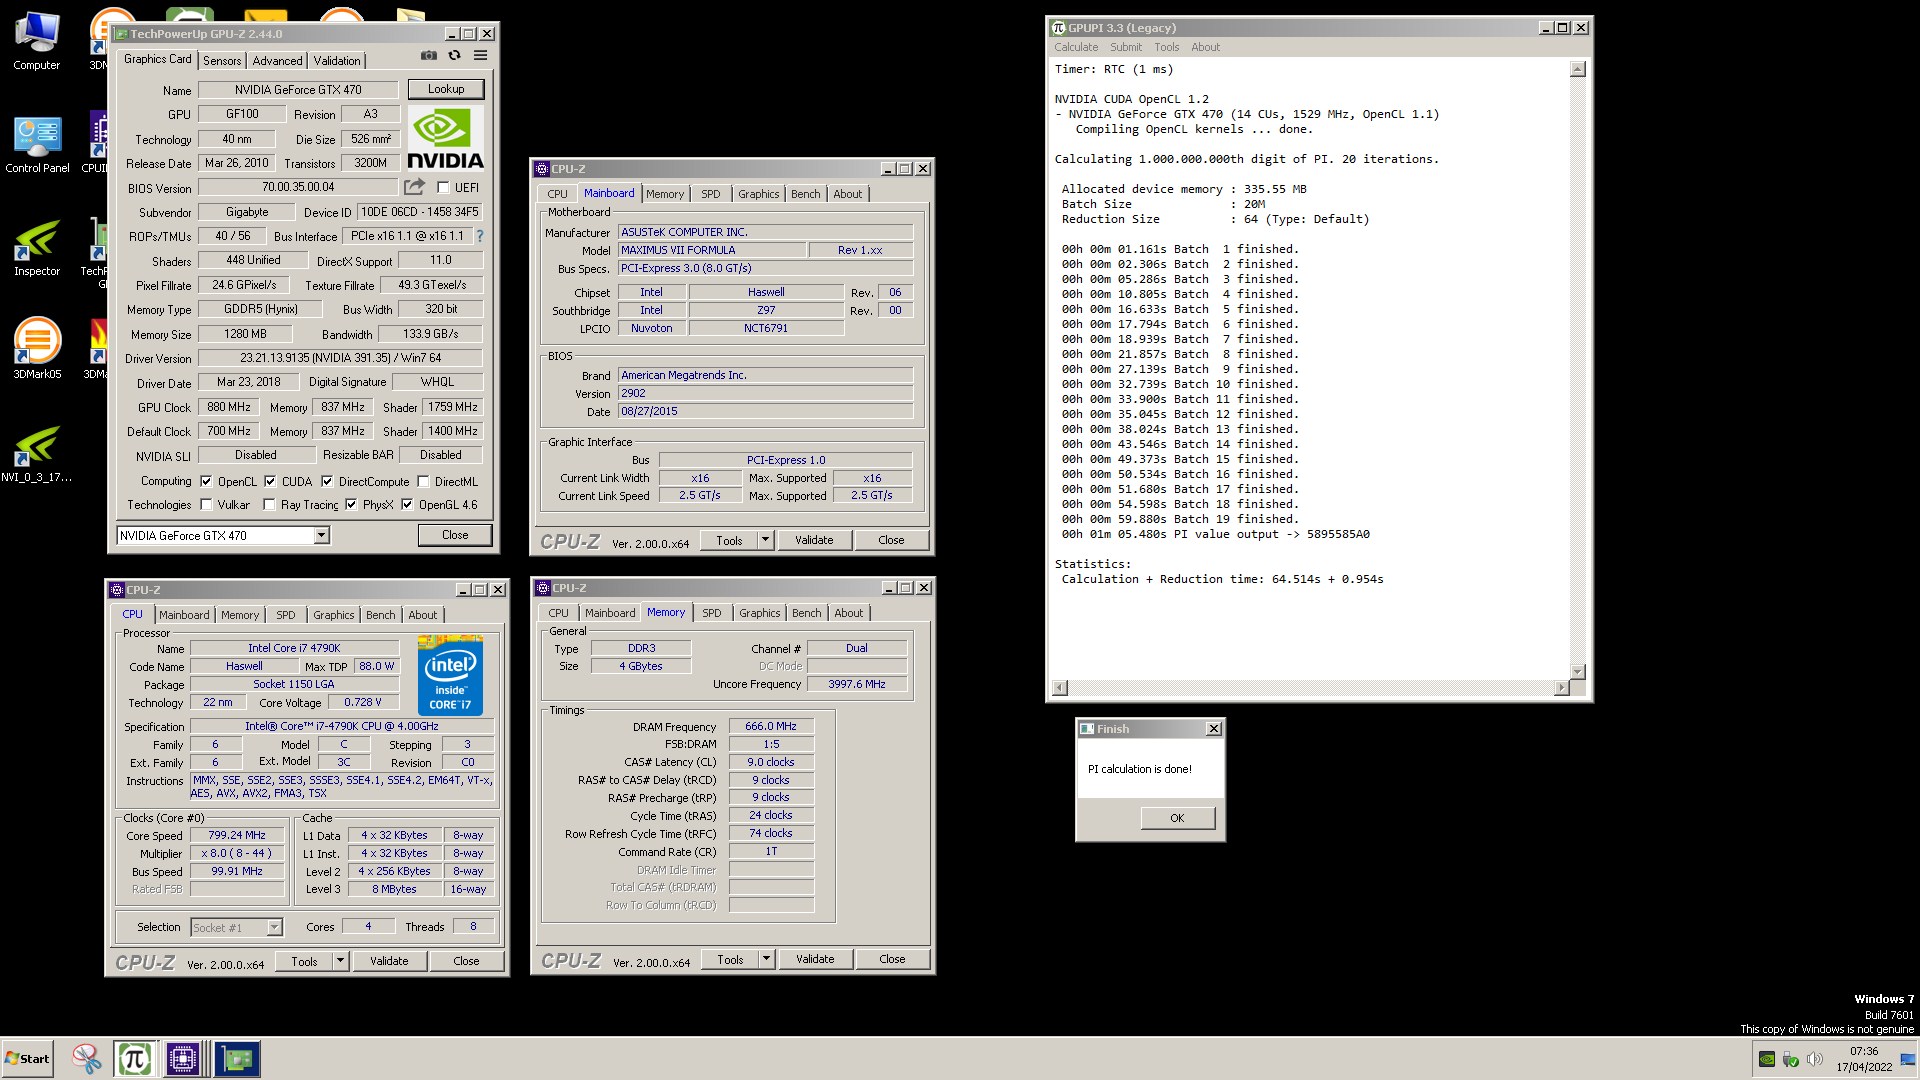The width and height of the screenshot is (1920, 1080).
Task: Select the Computer desktop icon
Action: (x=37, y=42)
